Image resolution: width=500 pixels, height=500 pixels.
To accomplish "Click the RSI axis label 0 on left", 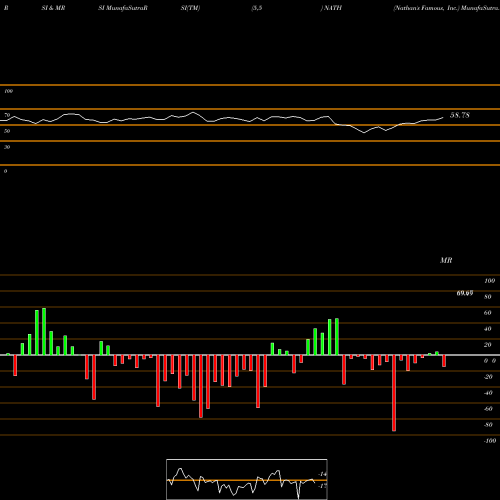I will (x=5, y=171).
